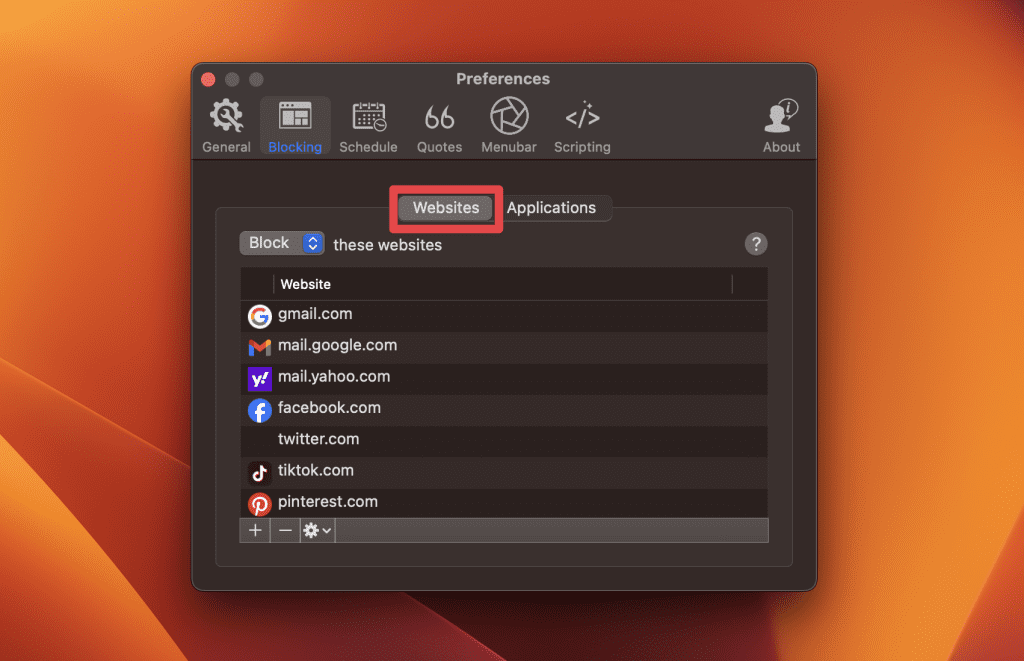Switch to the Websites tab

[x=446, y=208]
